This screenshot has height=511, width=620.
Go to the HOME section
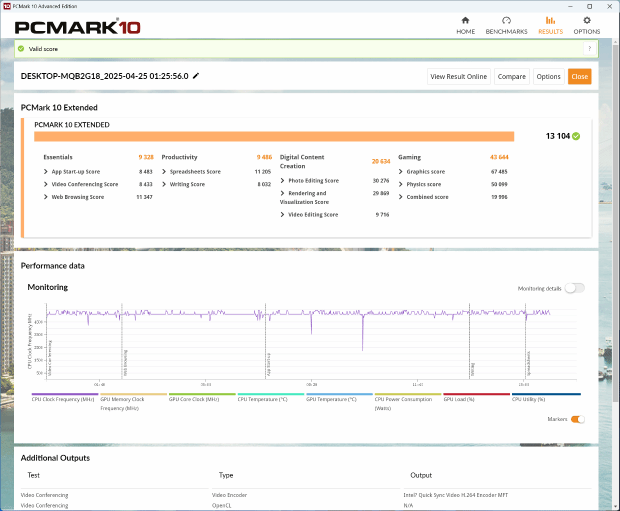[x=465, y=26]
